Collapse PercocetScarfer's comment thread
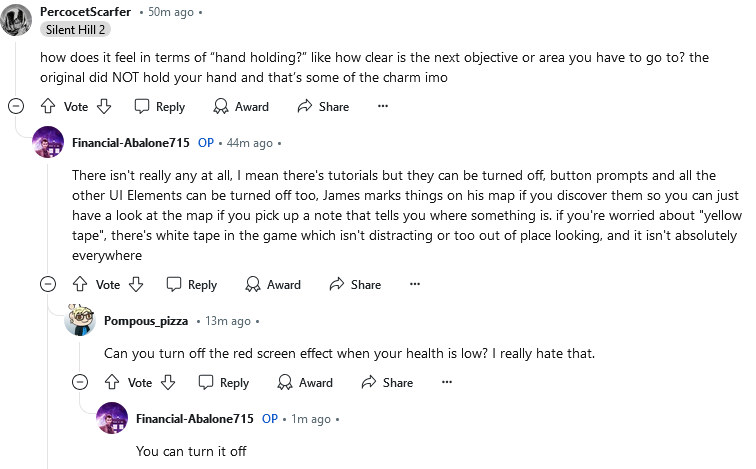 [x=16, y=106]
